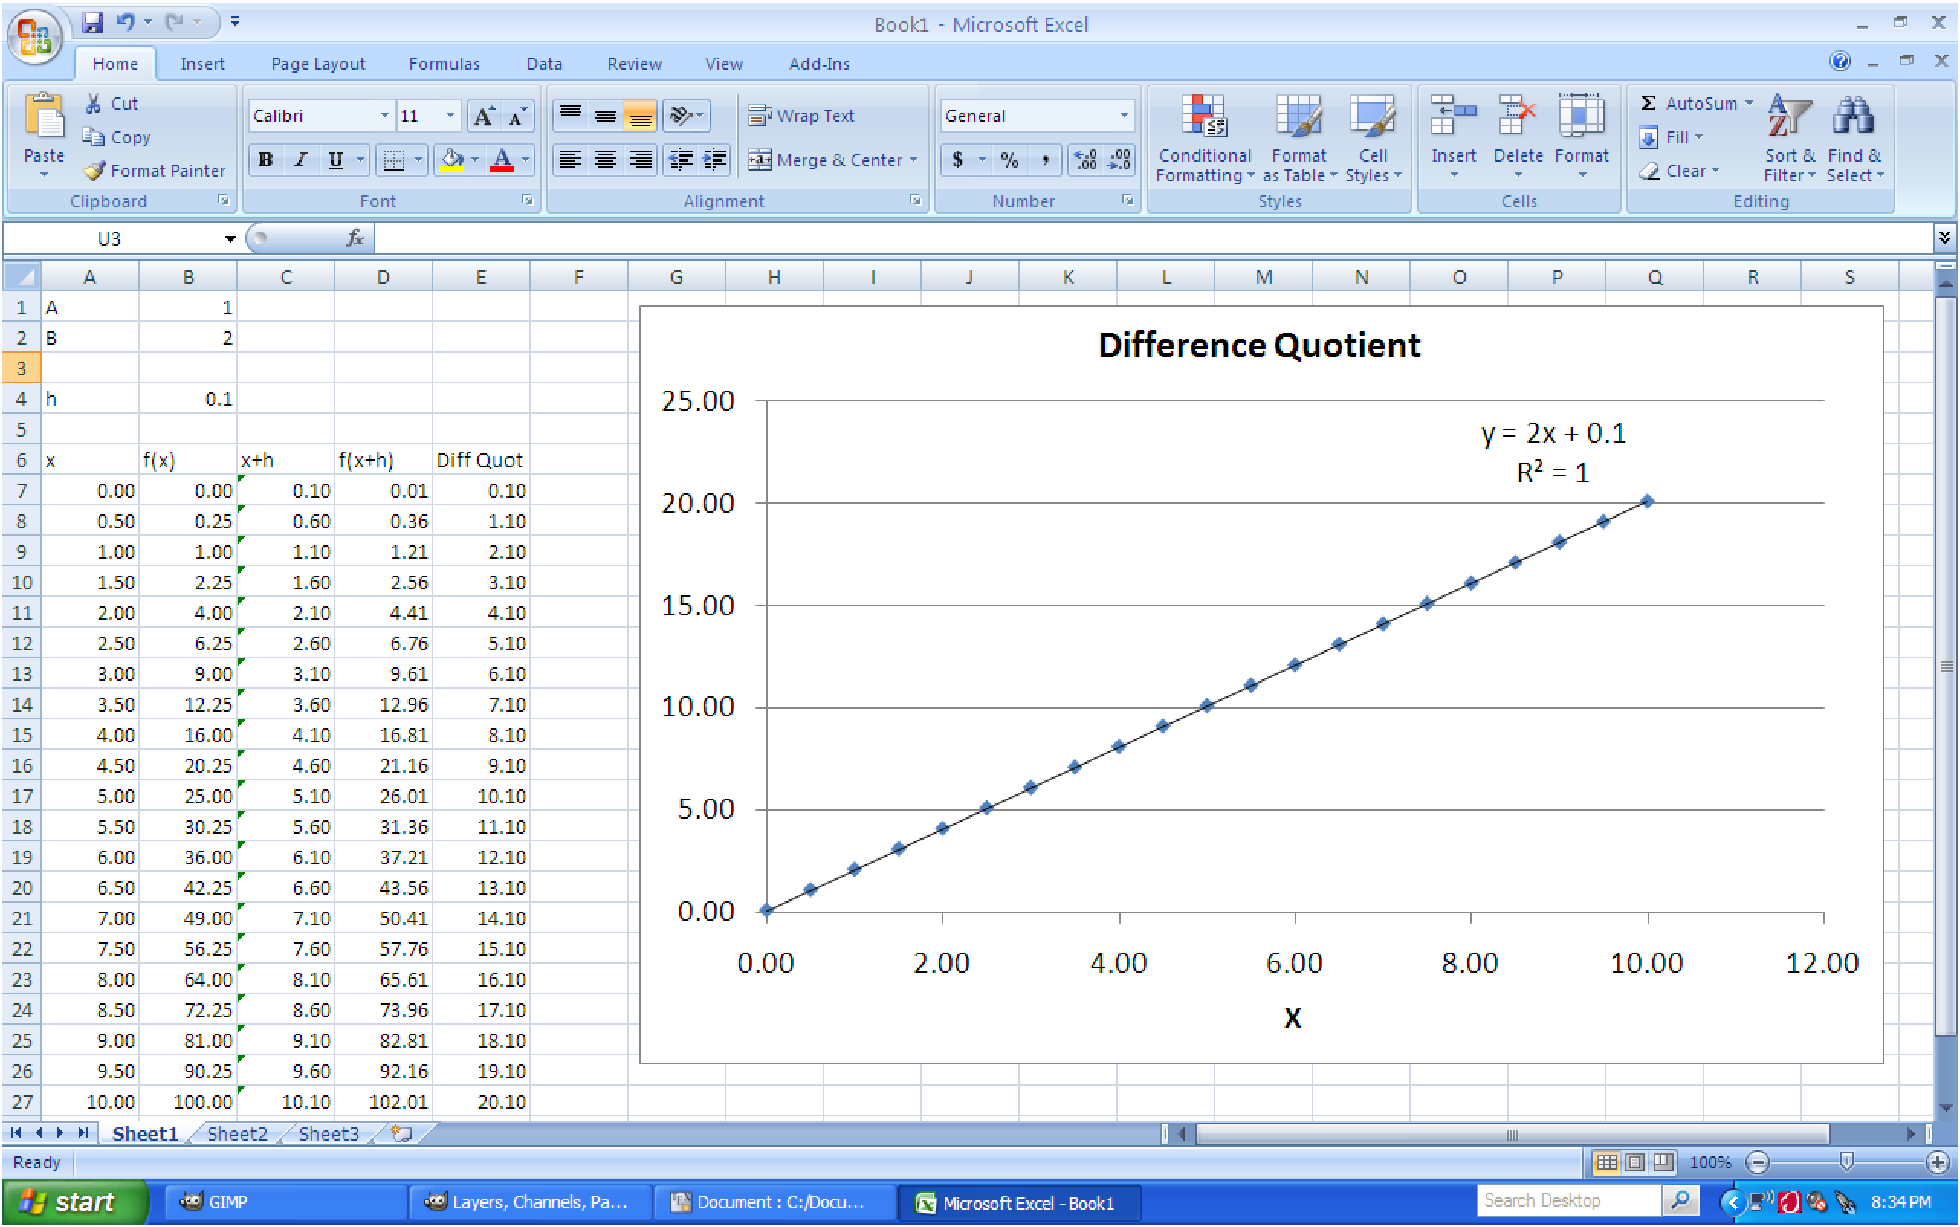This screenshot has width=1960, height=1227.
Task: Set Middle Align vertical alignment
Action: 605,116
